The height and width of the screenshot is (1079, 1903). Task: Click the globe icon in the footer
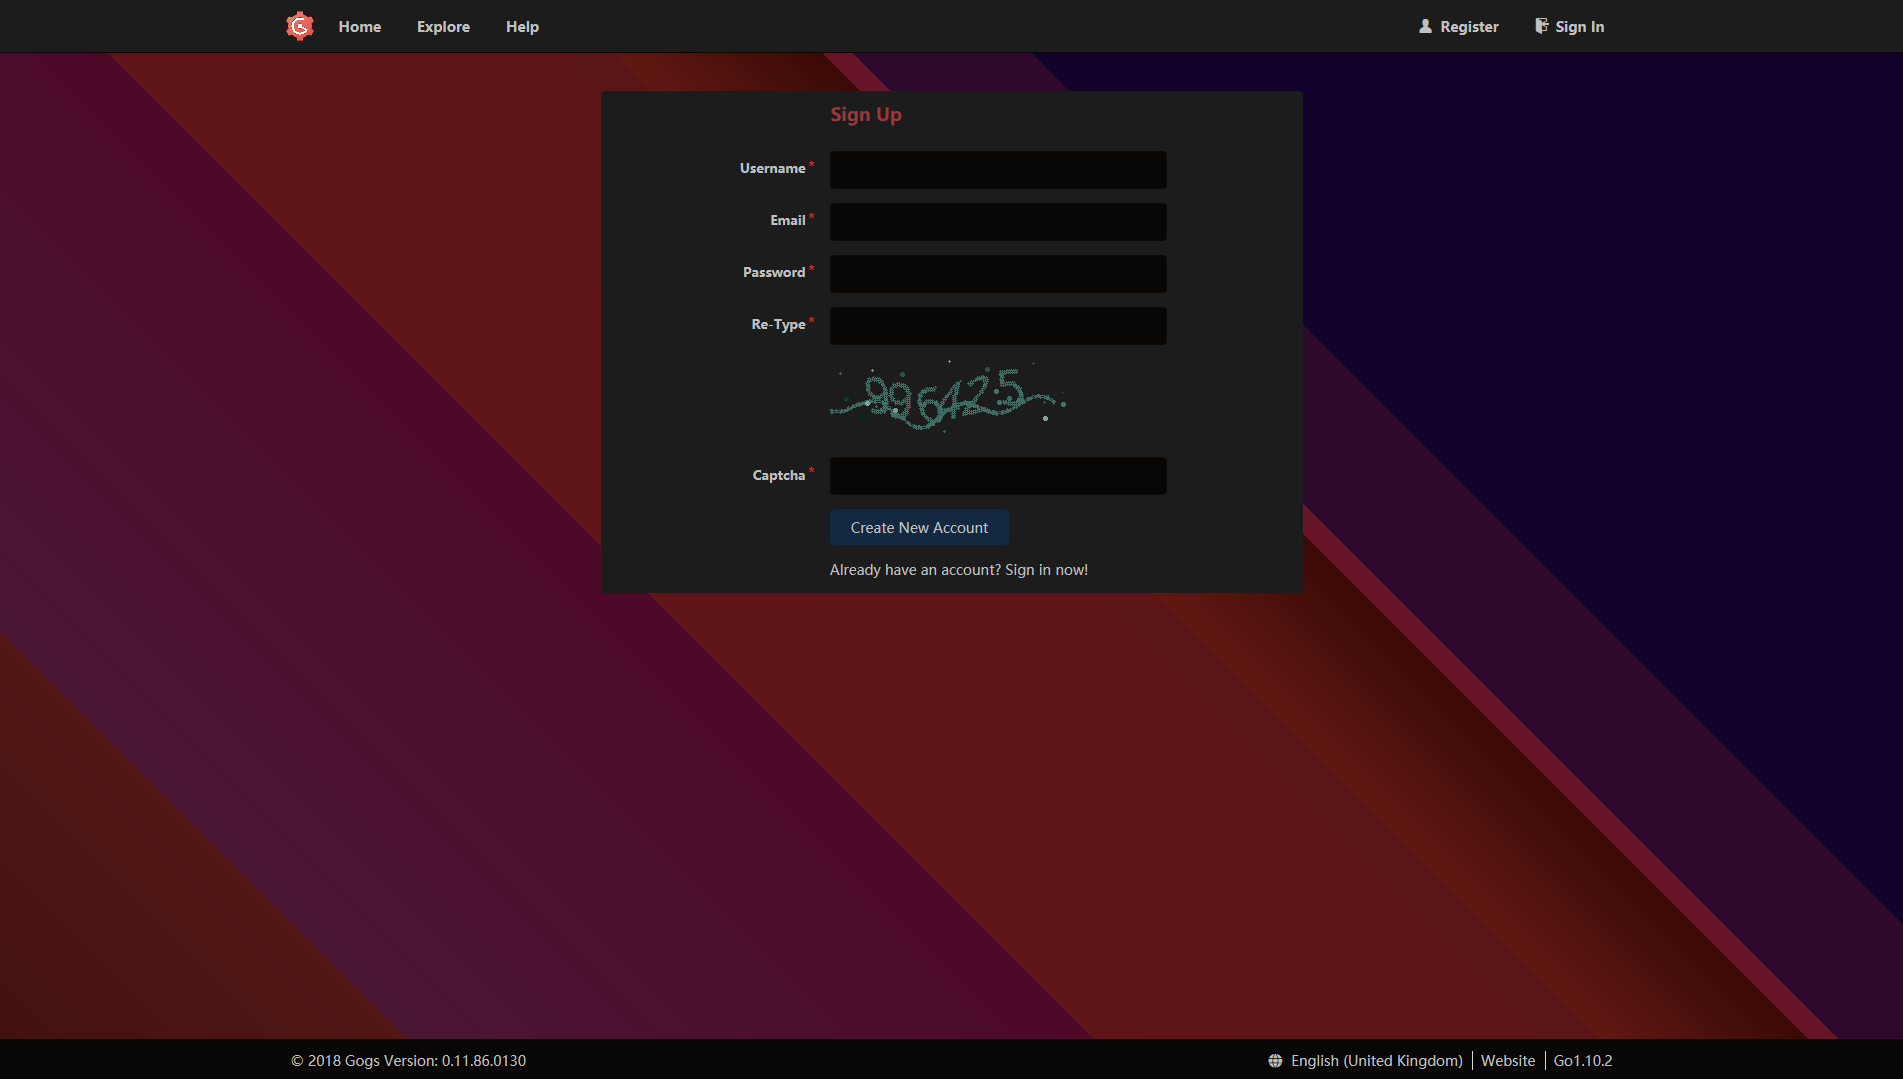pos(1275,1061)
